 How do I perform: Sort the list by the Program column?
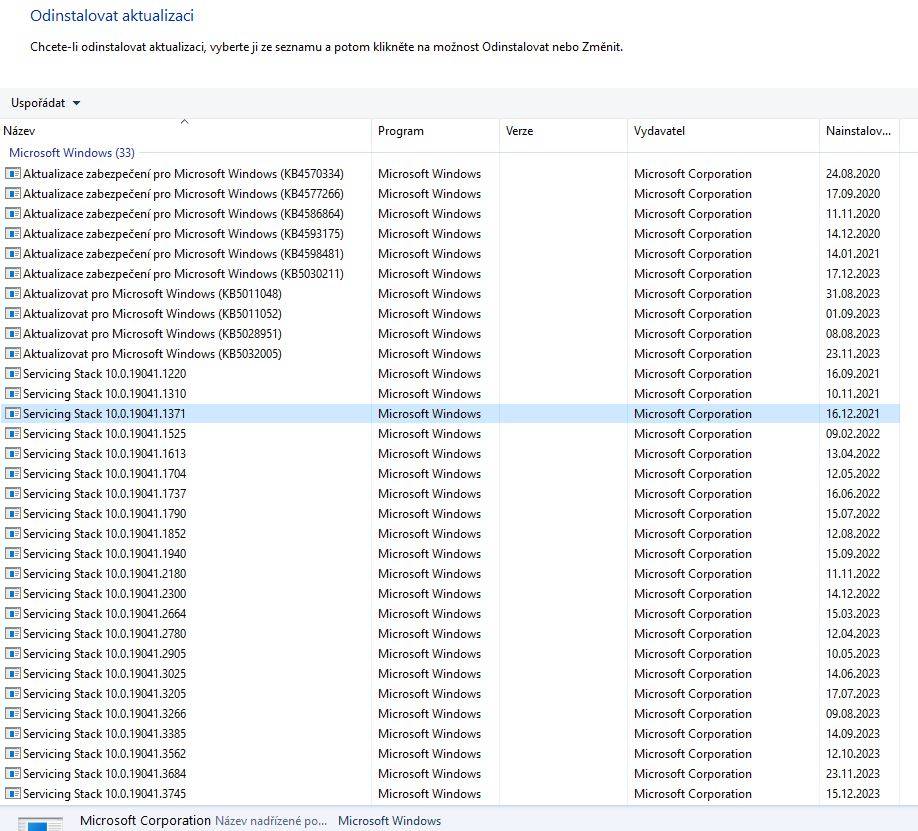point(436,131)
